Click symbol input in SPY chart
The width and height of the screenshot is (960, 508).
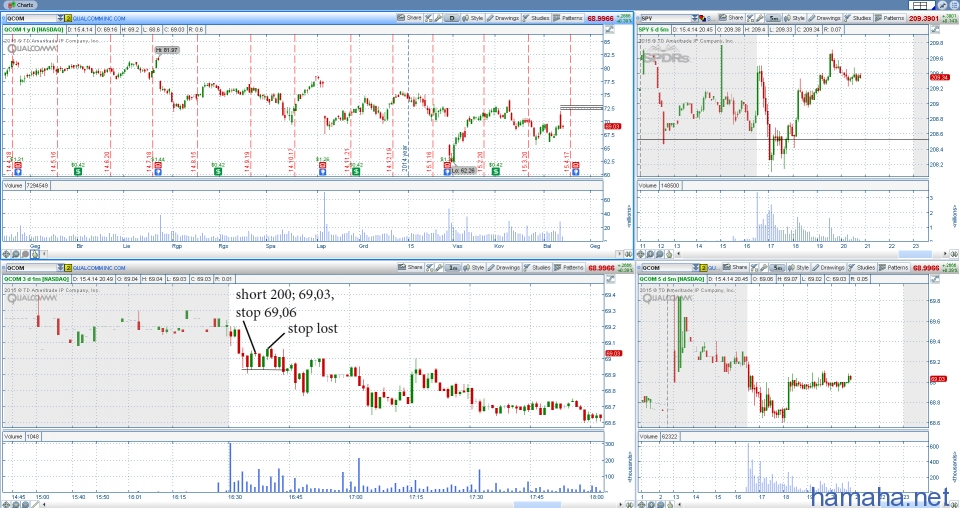pyautogui.click(x=666, y=19)
